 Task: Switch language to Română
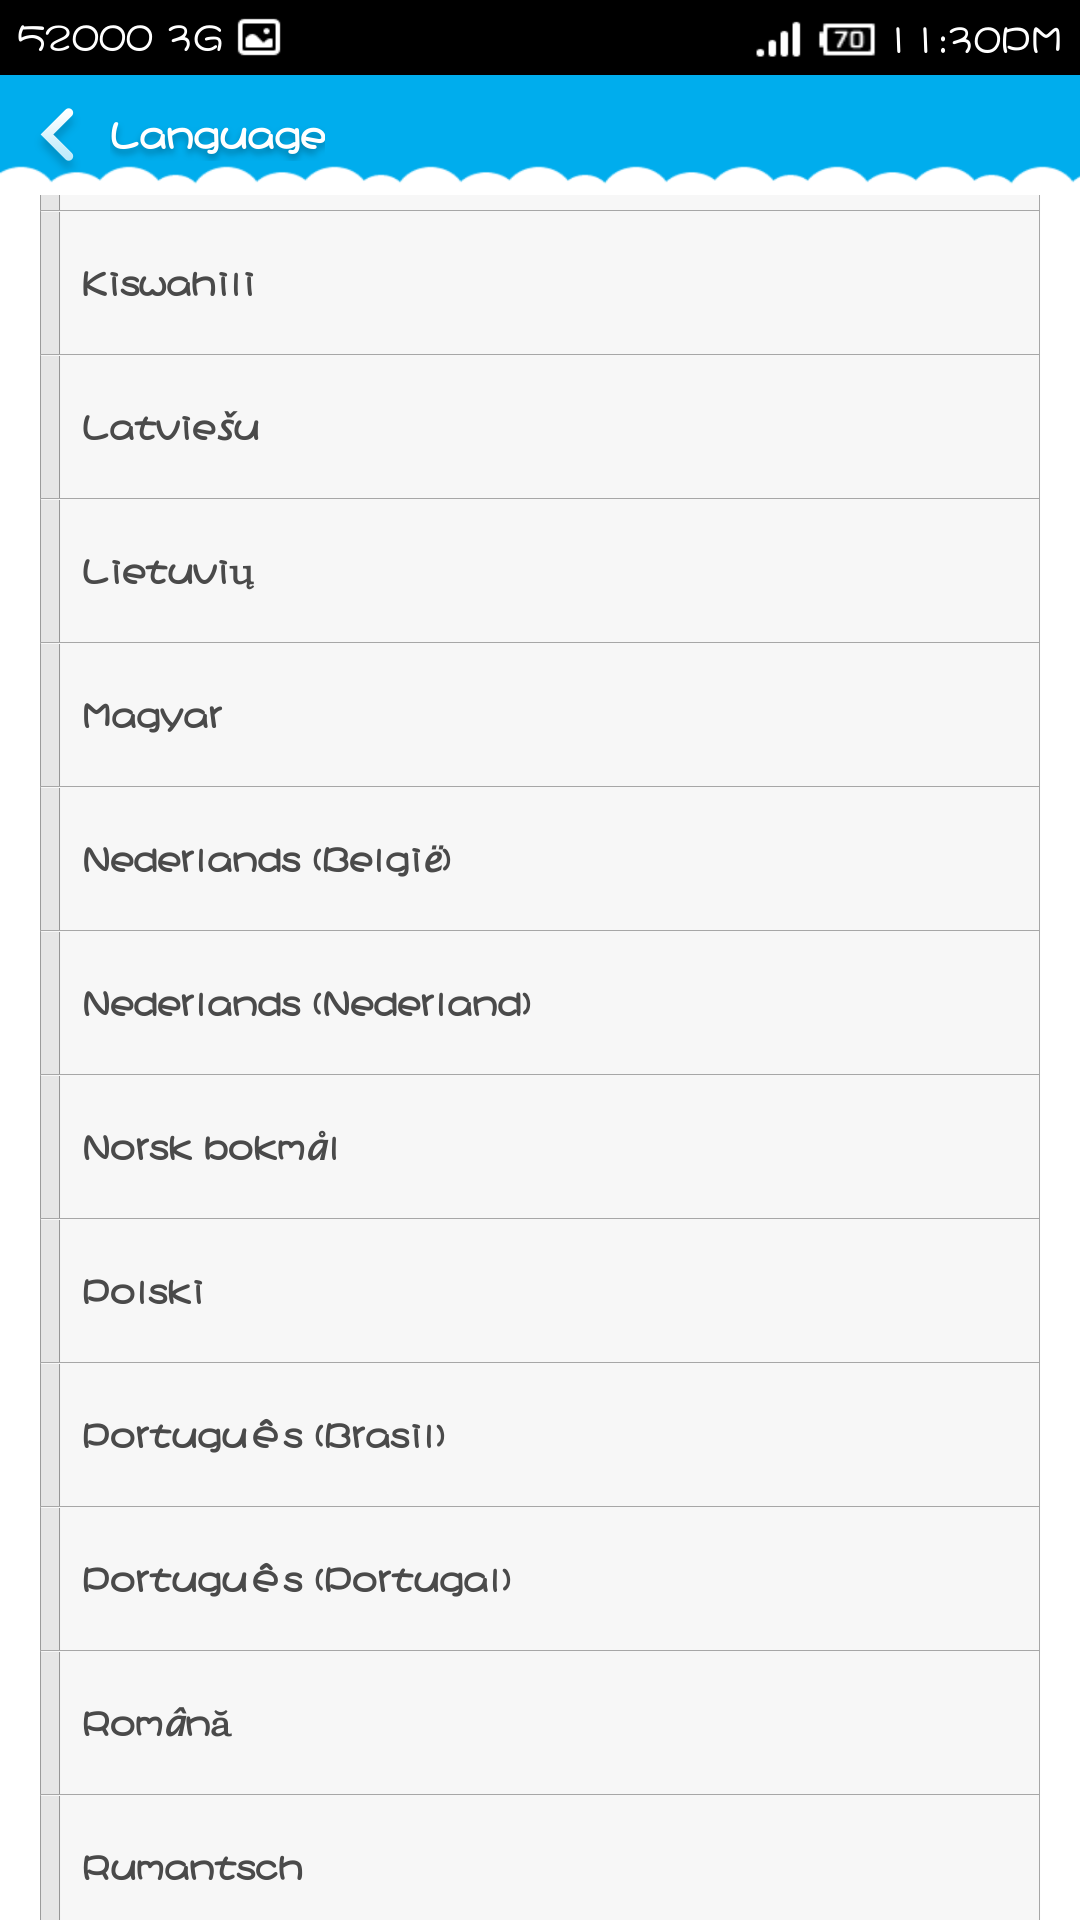[548, 1724]
